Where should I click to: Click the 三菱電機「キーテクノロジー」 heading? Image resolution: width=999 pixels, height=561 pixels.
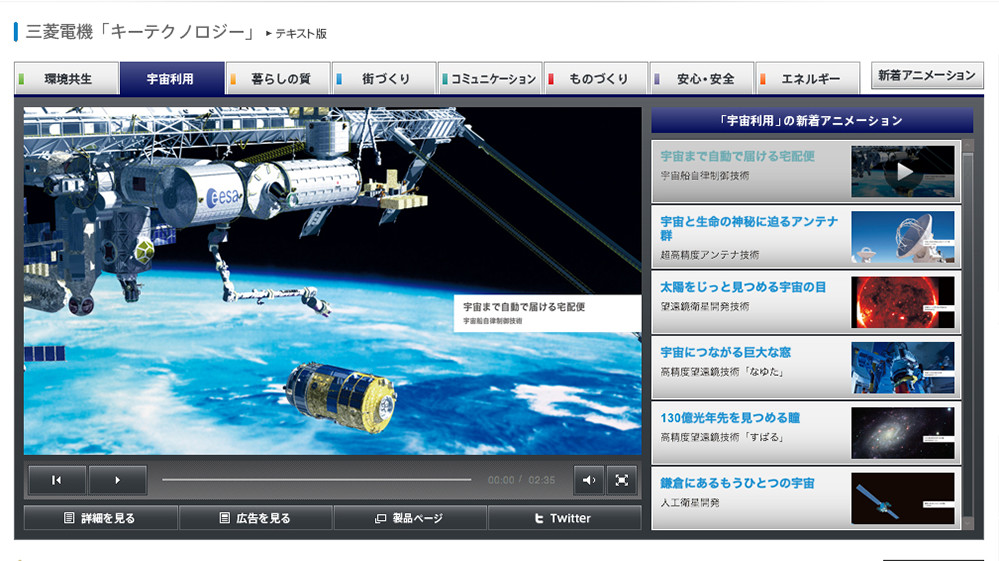click(x=140, y=32)
